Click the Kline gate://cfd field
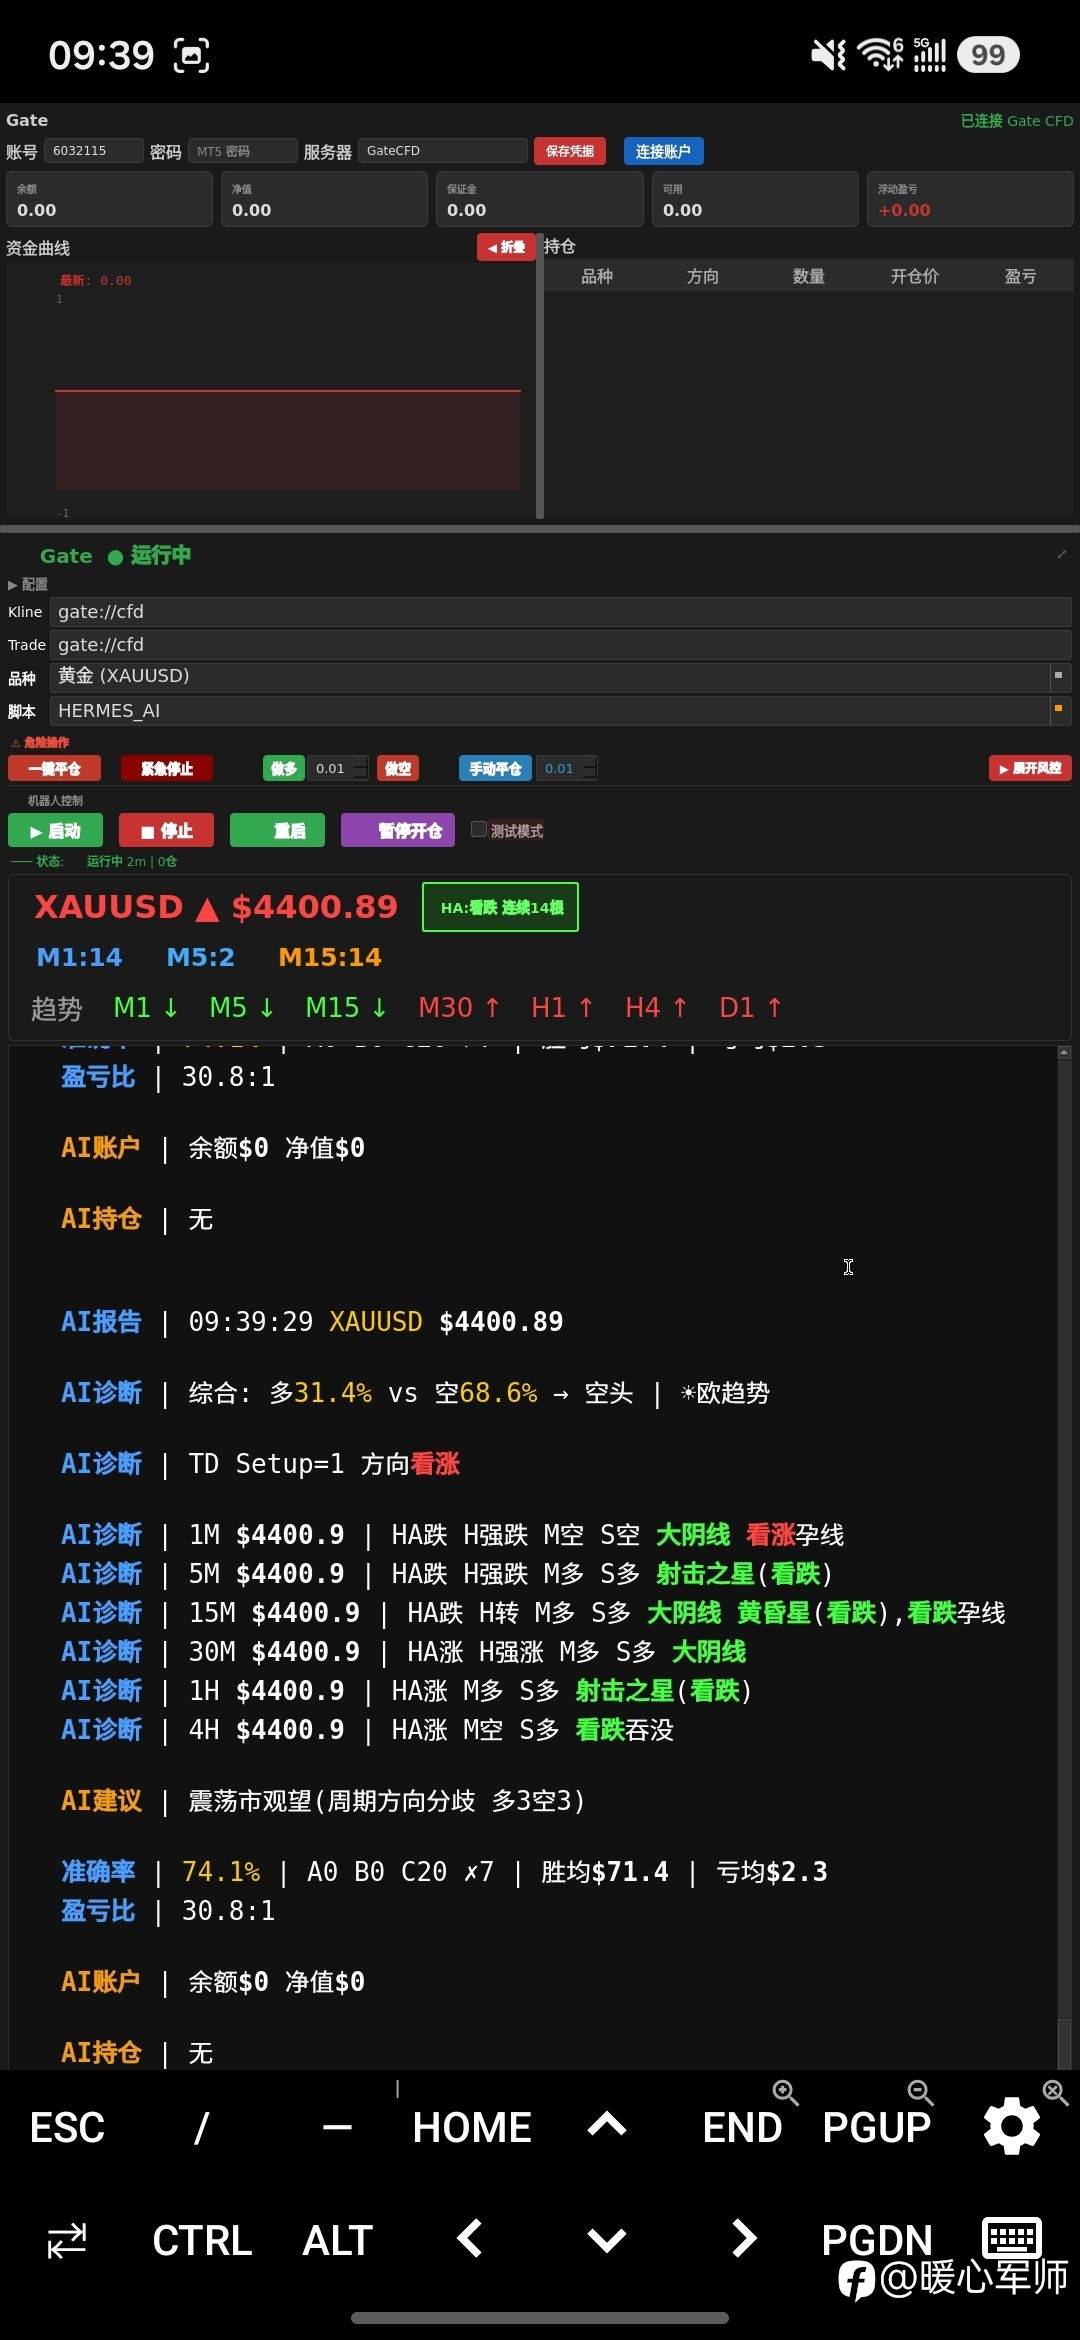 pos(560,611)
